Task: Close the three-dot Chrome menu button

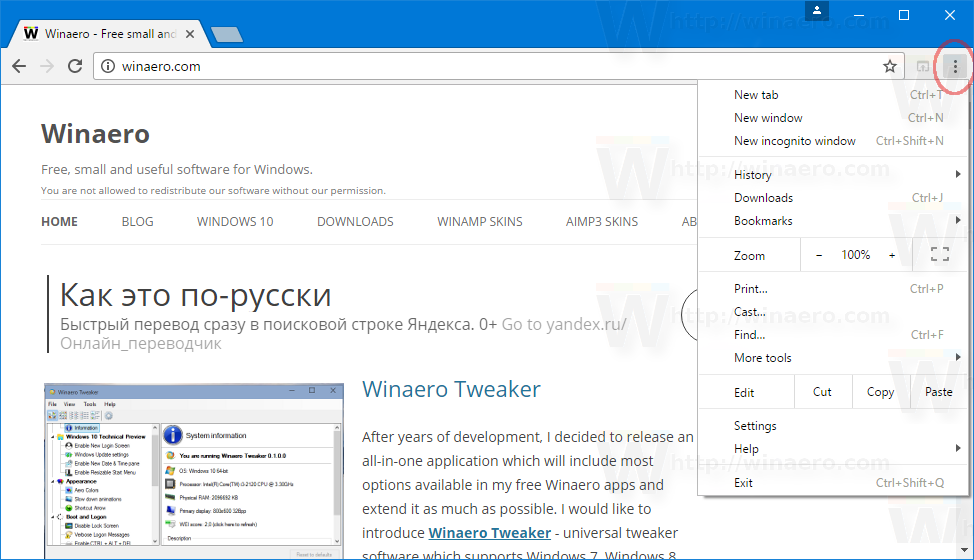Action: coord(955,66)
